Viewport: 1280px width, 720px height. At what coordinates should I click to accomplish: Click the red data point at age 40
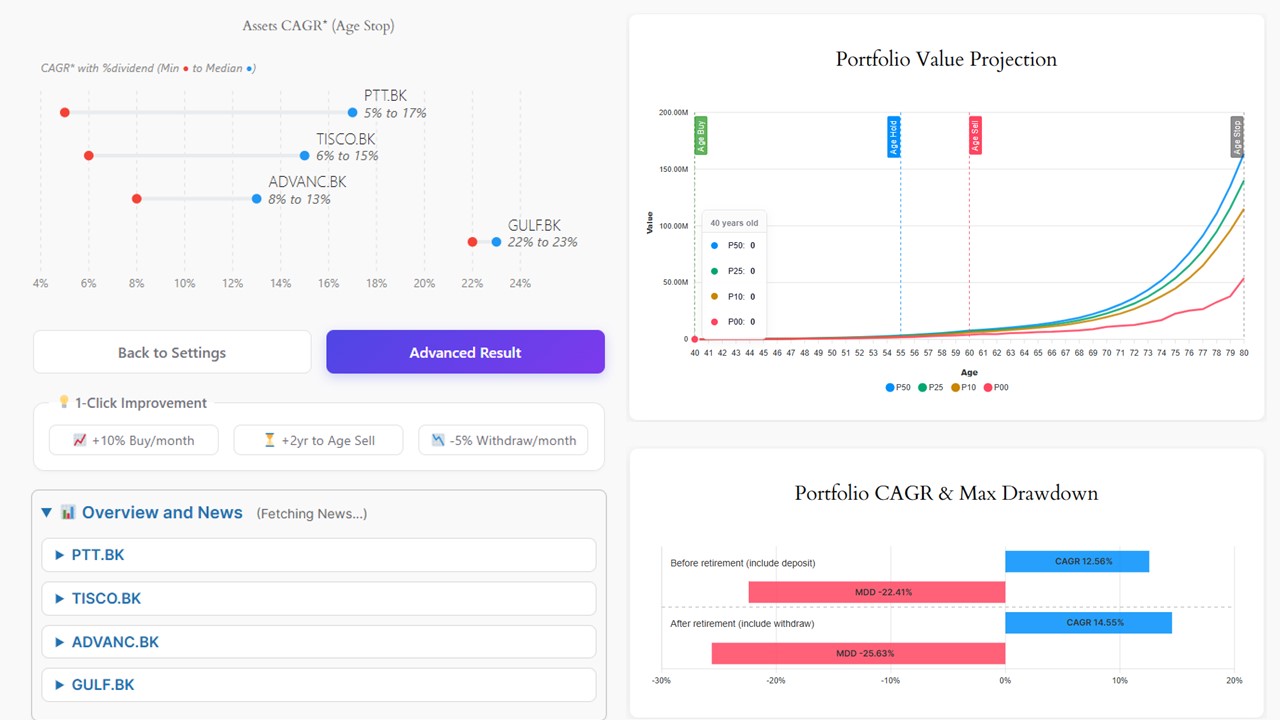(x=694, y=339)
